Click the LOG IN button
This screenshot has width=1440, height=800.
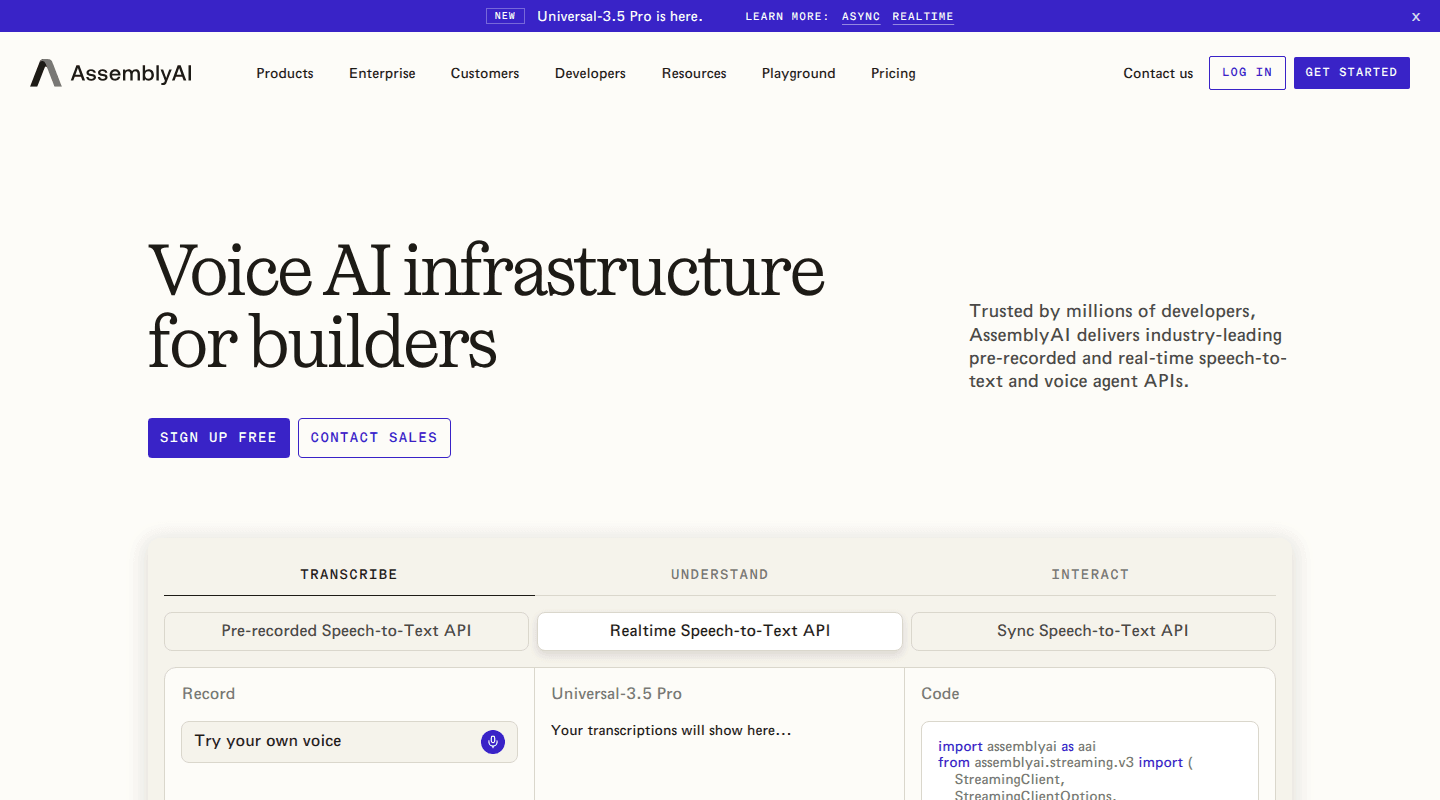point(1247,73)
